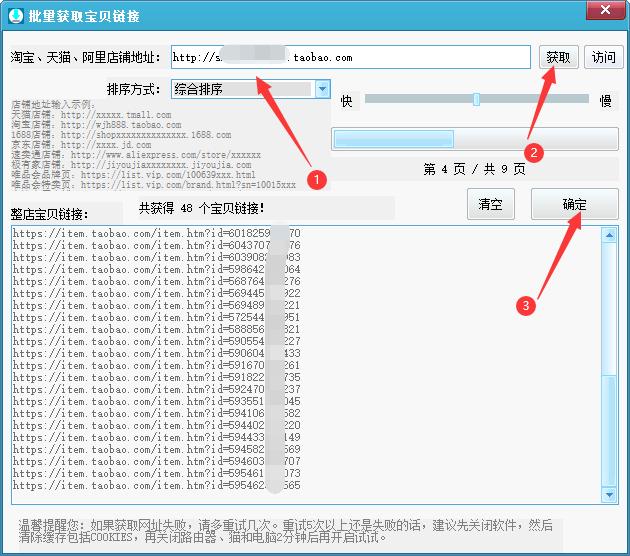Select the 综合排序 combo box
The image size is (630, 556).
pyautogui.click(x=251, y=89)
